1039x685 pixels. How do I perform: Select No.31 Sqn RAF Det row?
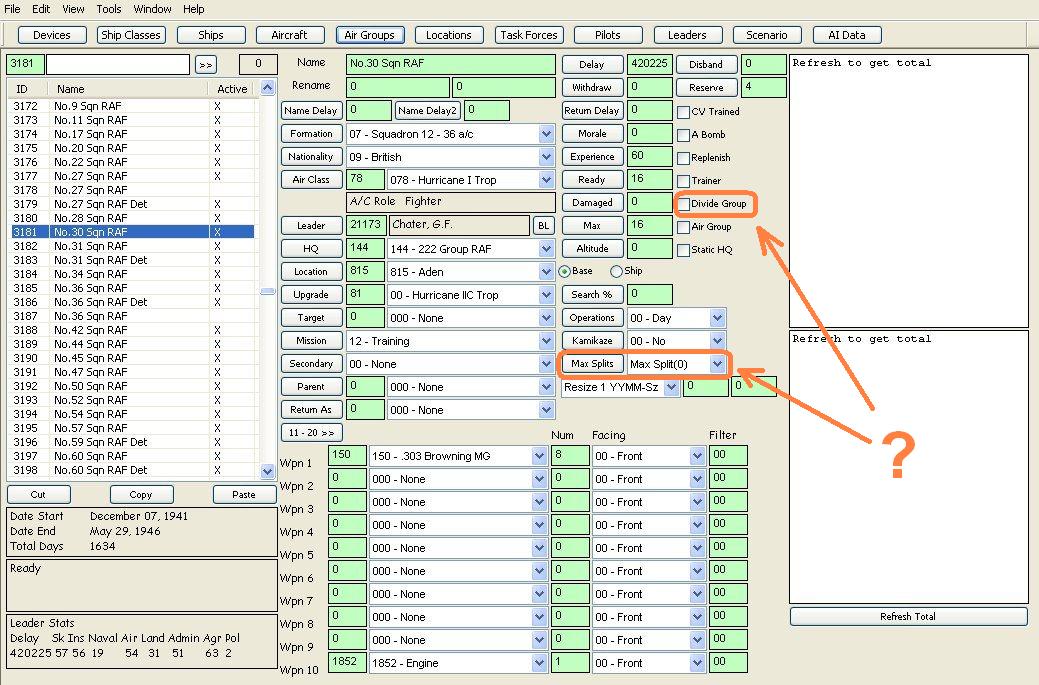[x=133, y=260]
